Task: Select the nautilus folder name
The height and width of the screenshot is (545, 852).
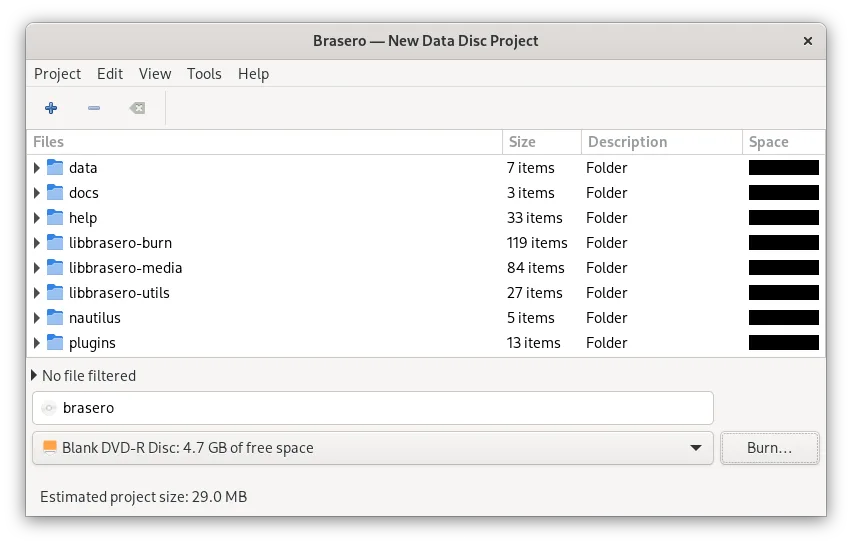Action: pyautogui.click(x=95, y=318)
